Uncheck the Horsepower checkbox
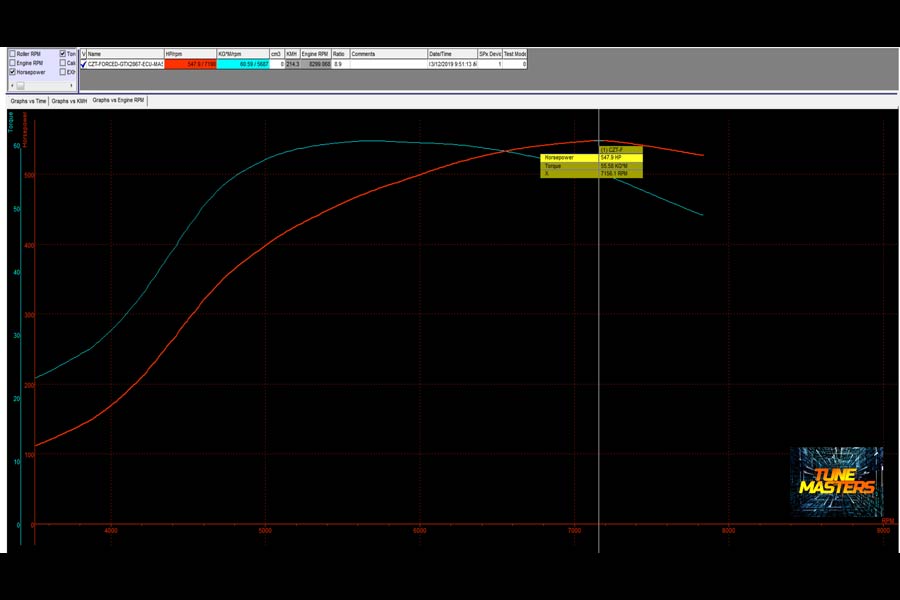This screenshot has width=900, height=600. (12, 72)
